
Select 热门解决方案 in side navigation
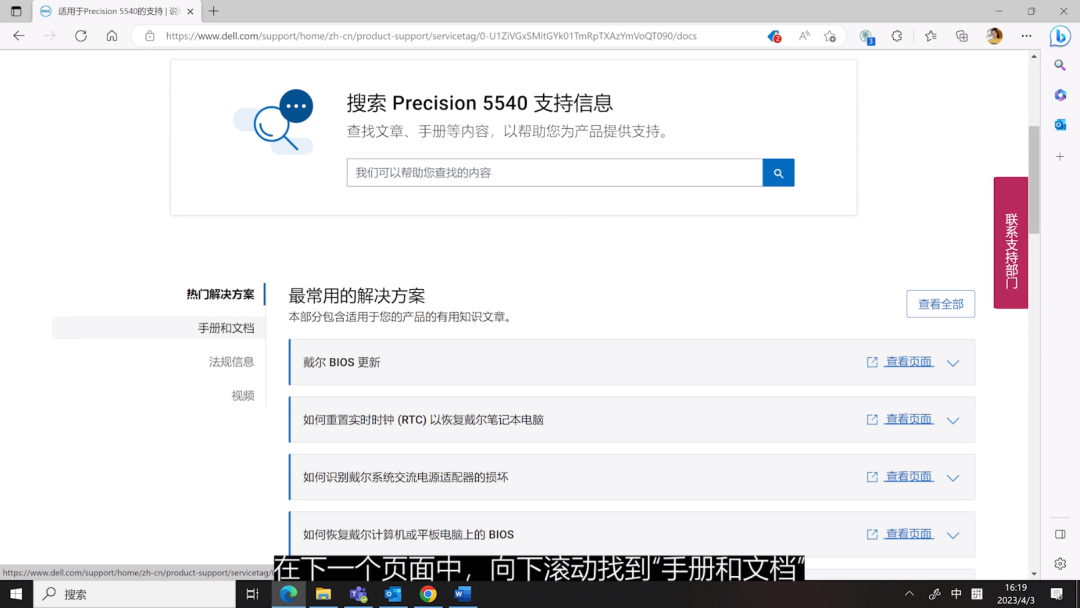point(220,294)
